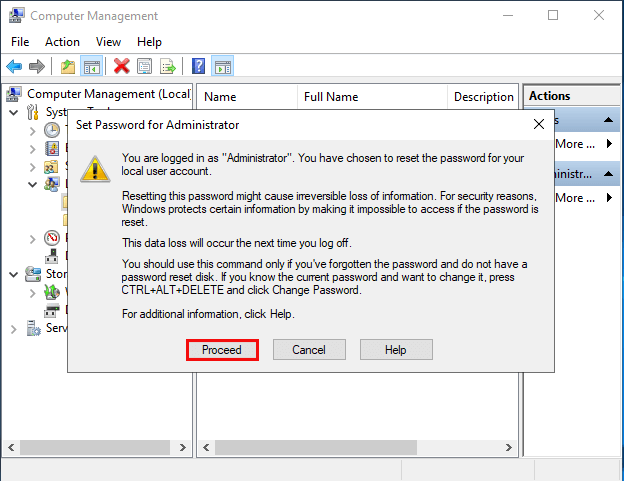
Task: Collapse the Storage tree node
Action: pyautogui.click(x=13, y=274)
